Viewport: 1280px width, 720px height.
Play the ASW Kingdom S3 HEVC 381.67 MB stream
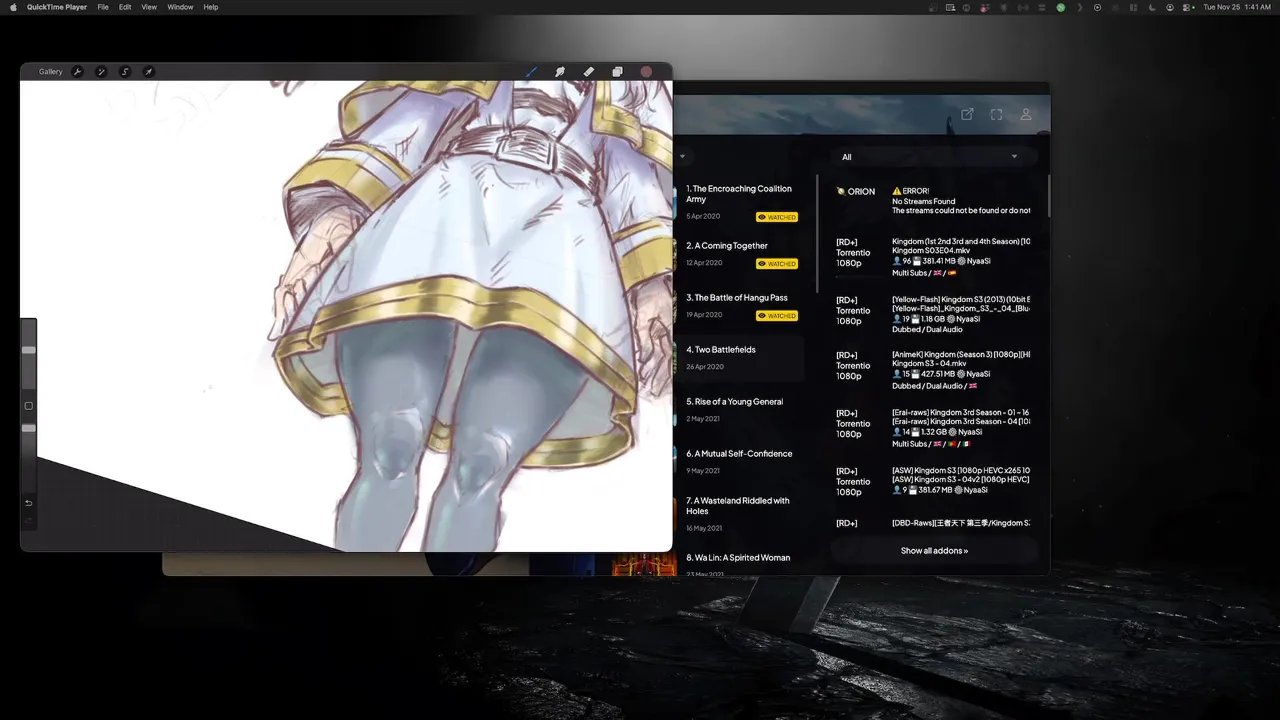932,481
